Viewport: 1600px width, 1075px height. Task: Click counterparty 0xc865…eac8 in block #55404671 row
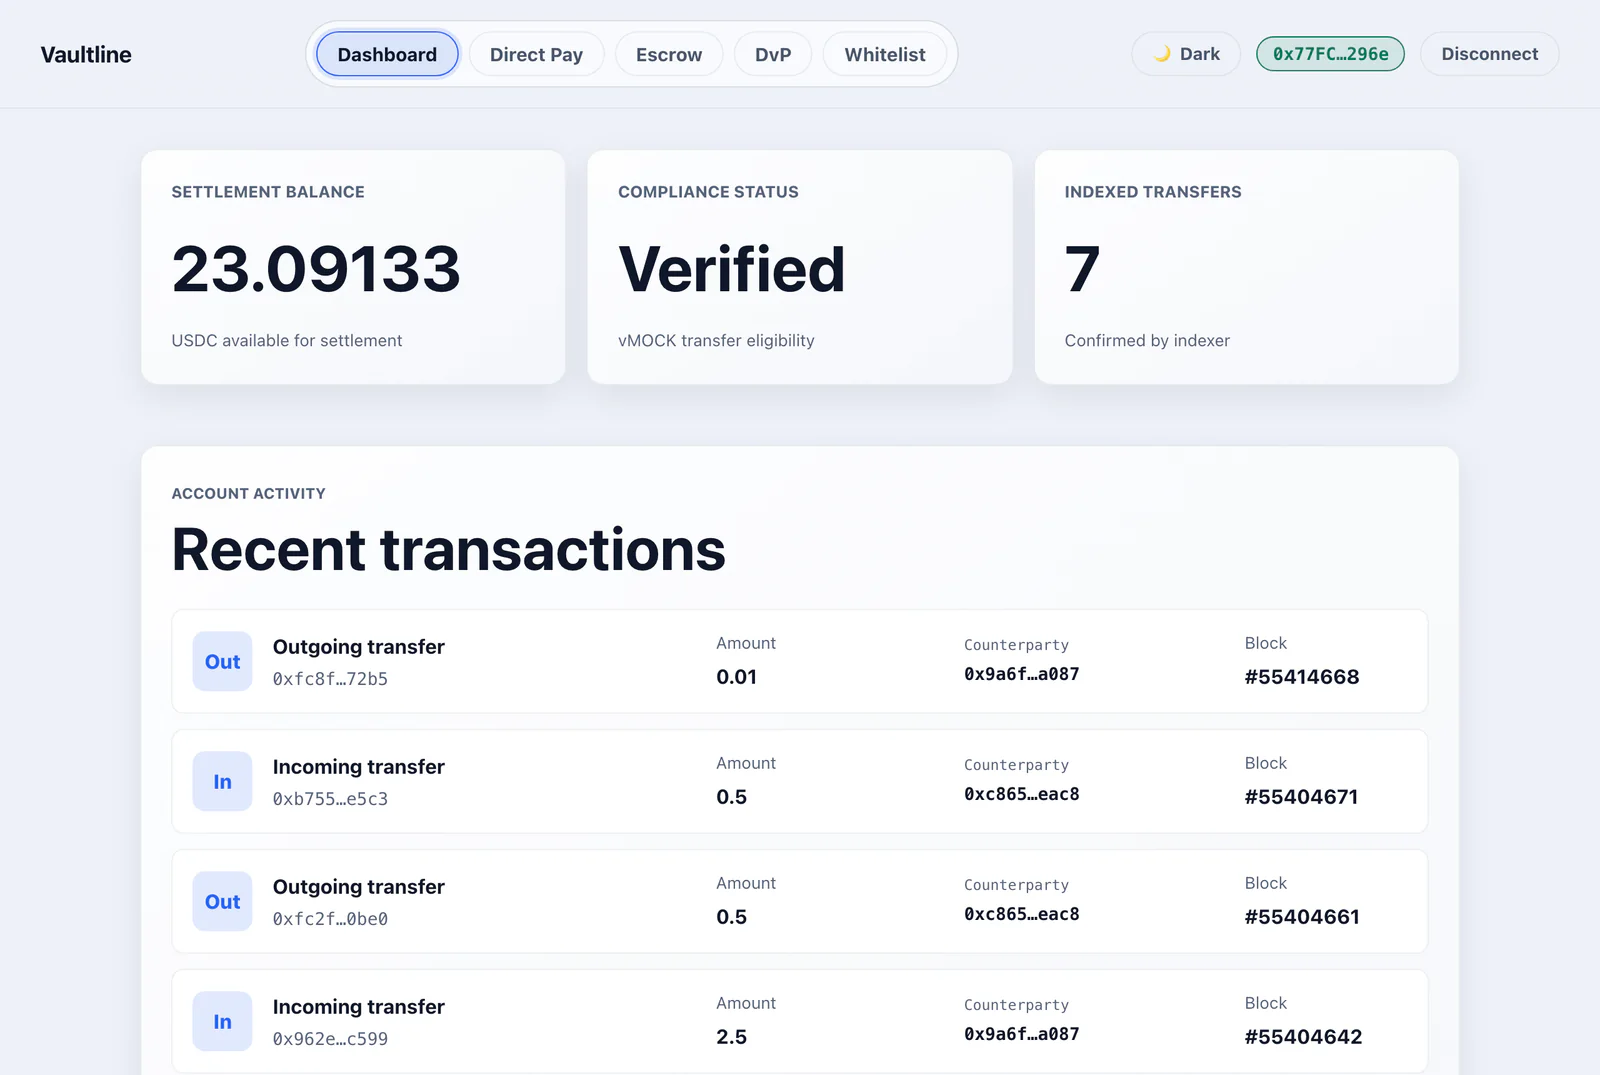pyautogui.click(x=1021, y=794)
